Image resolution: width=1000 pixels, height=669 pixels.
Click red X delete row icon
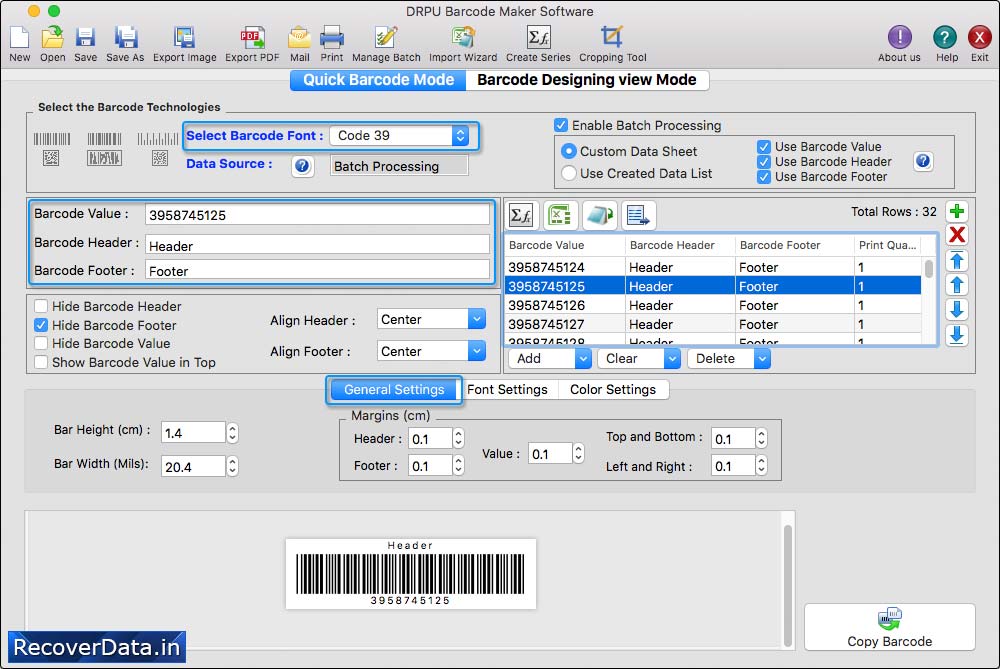click(957, 235)
